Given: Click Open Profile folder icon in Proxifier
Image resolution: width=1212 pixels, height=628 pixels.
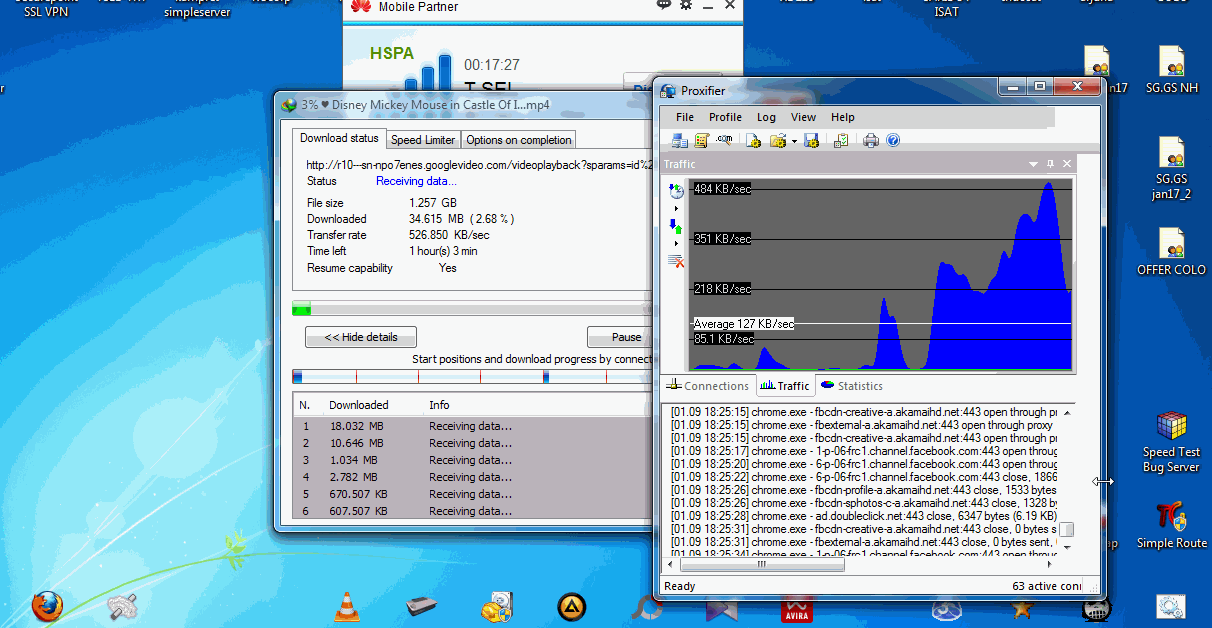Looking at the screenshot, I should pyautogui.click(x=779, y=141).
